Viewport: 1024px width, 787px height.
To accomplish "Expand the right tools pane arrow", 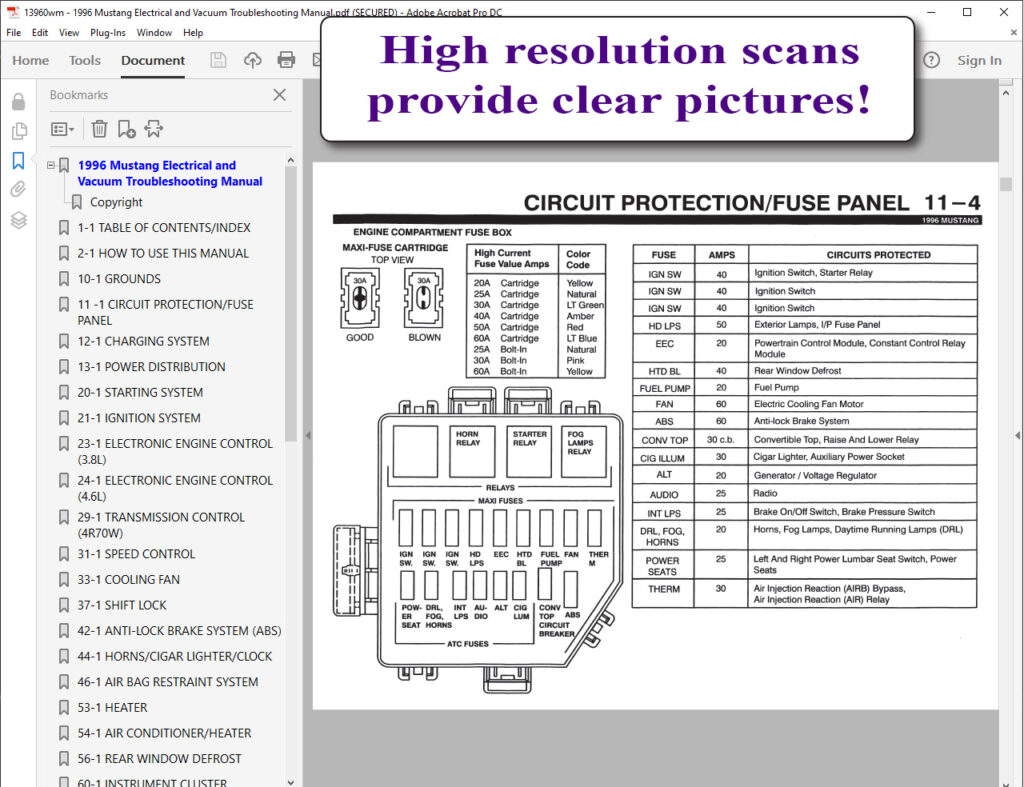I will coord(1017,435).
